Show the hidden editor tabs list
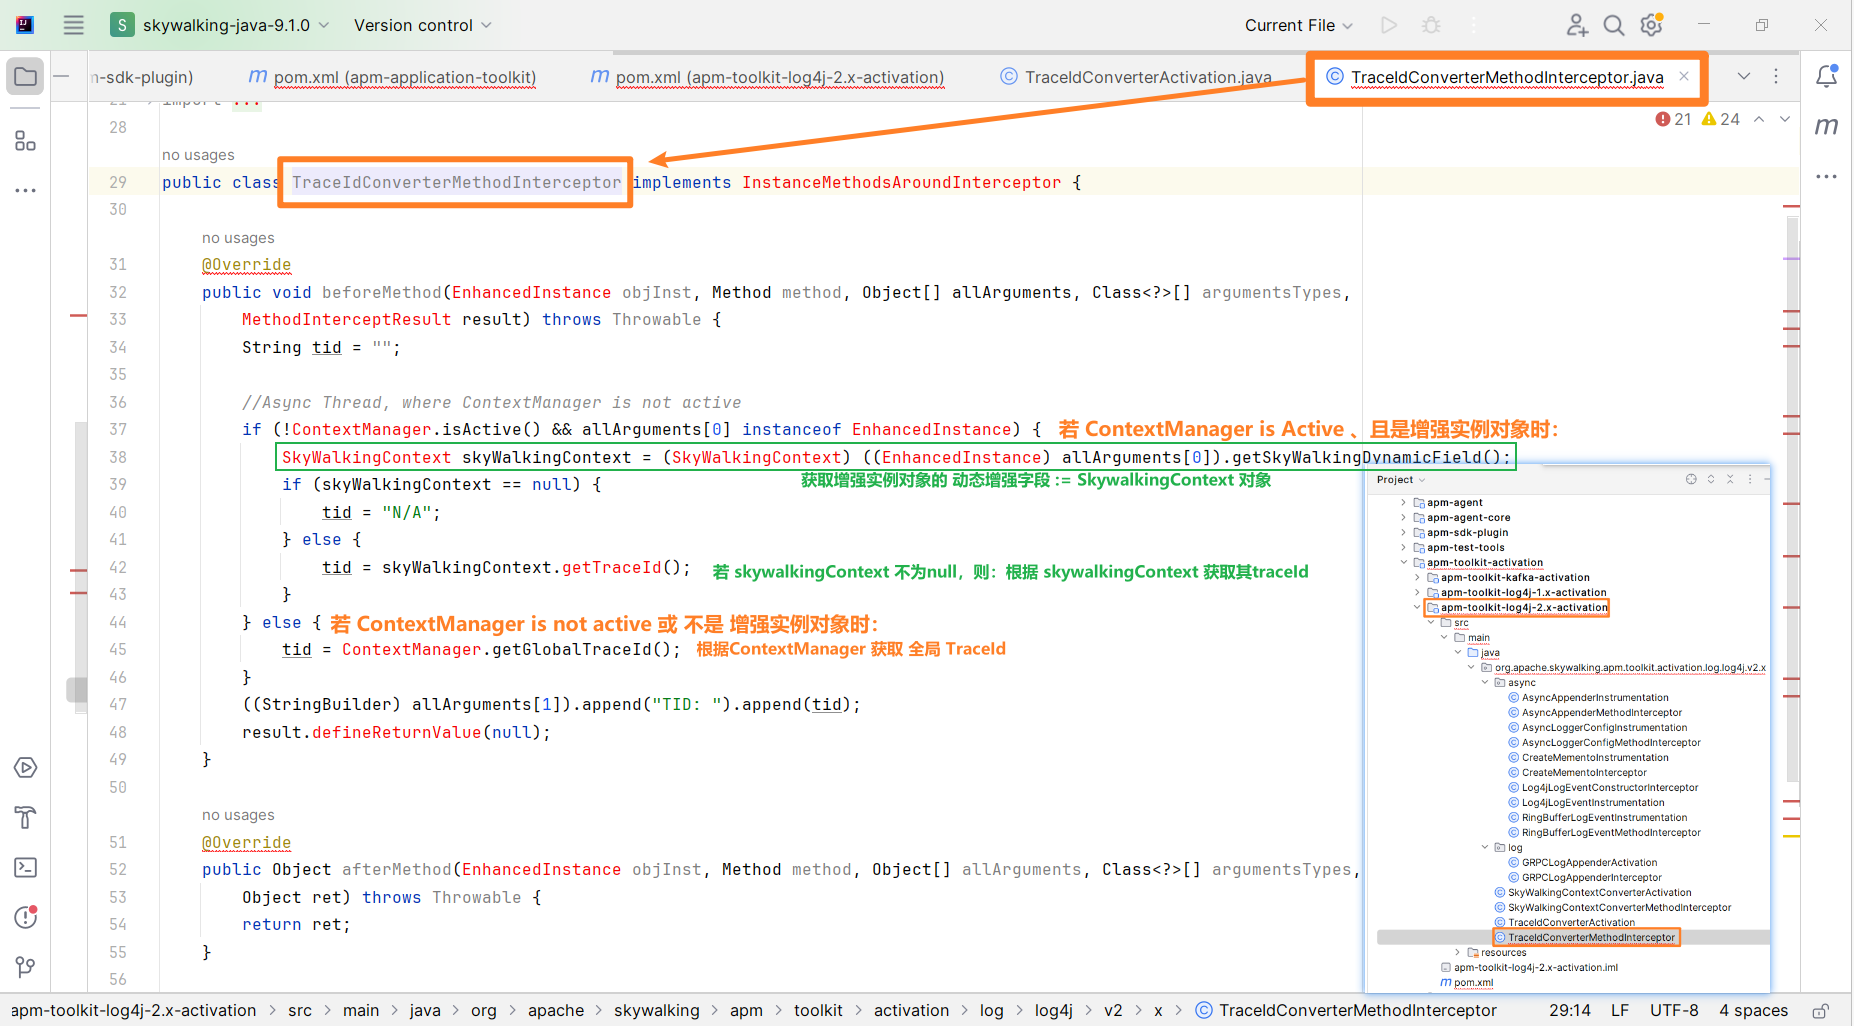The image size is (1854, 1026). point(1744,76)
